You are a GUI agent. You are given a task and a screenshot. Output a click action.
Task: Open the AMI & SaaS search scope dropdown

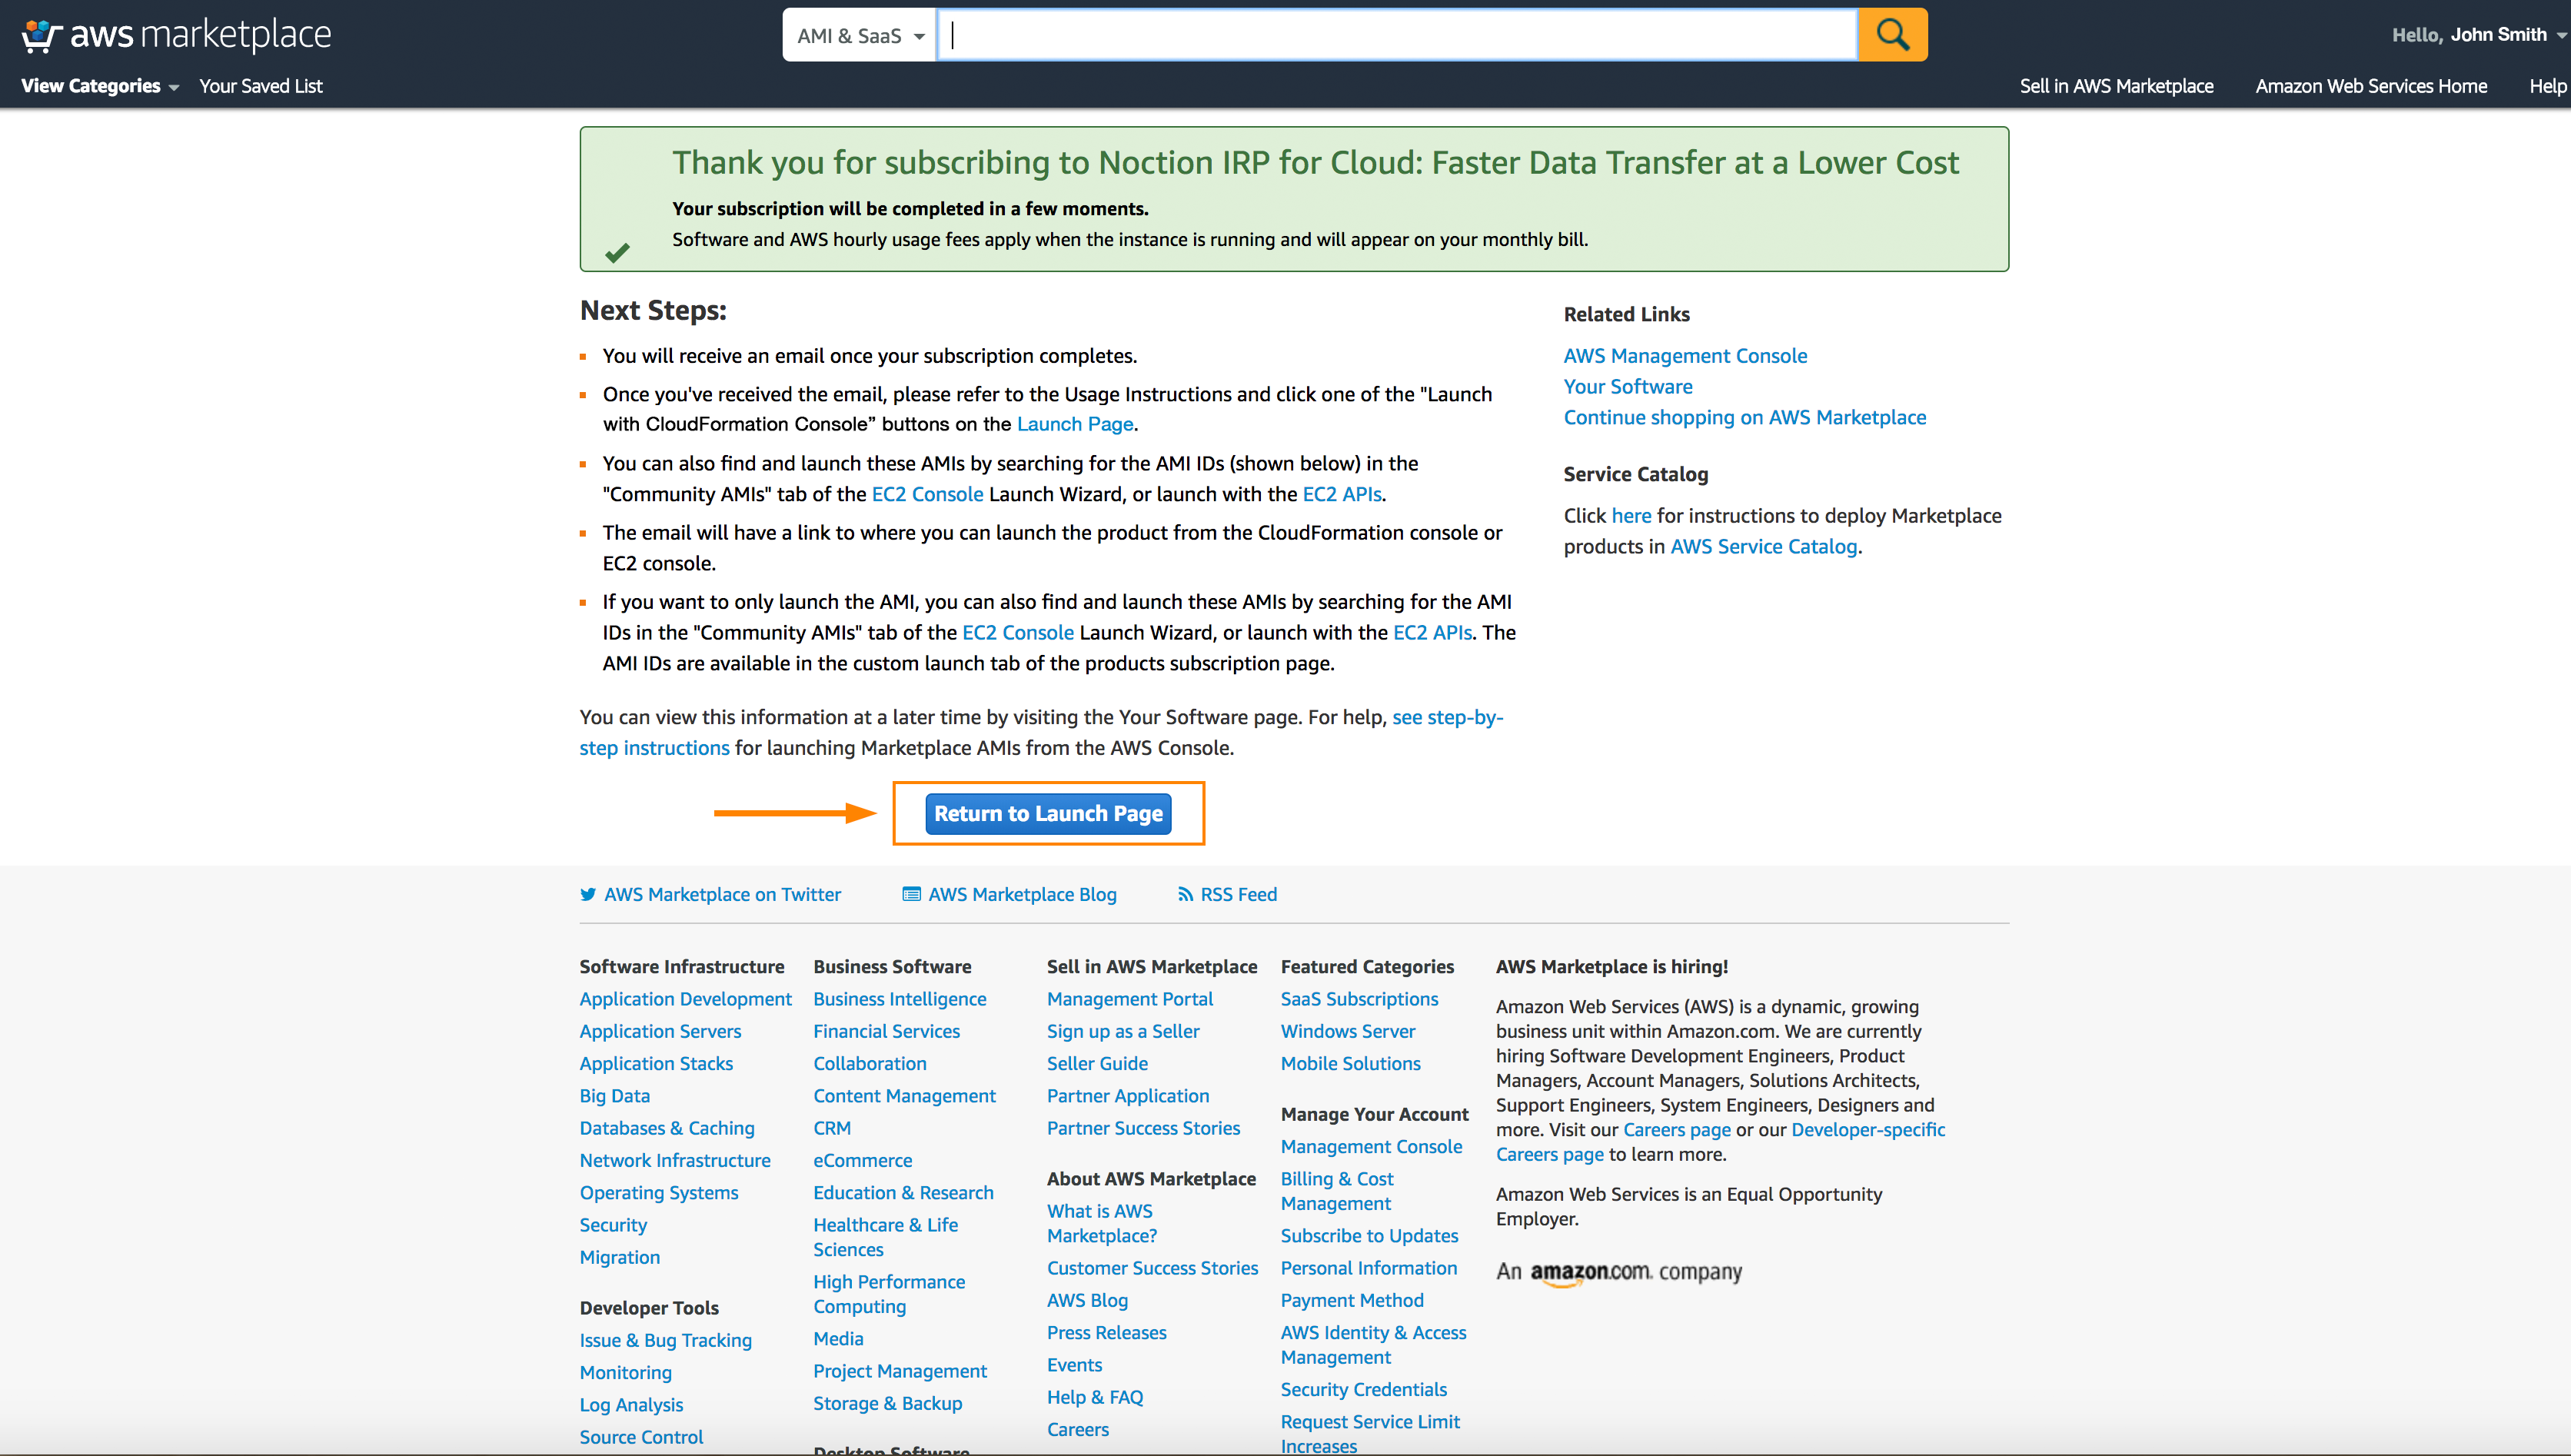pyautogui.click(x=860, y=35)
